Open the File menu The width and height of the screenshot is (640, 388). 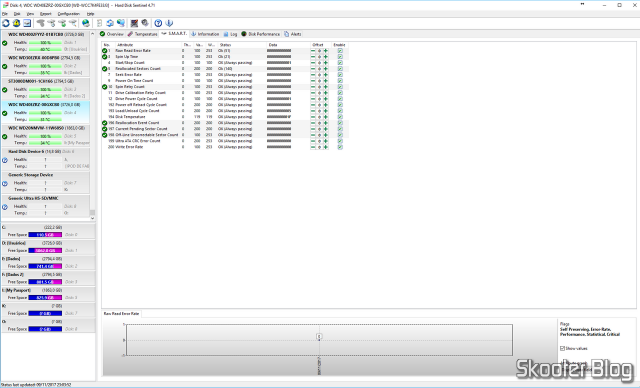5,14
